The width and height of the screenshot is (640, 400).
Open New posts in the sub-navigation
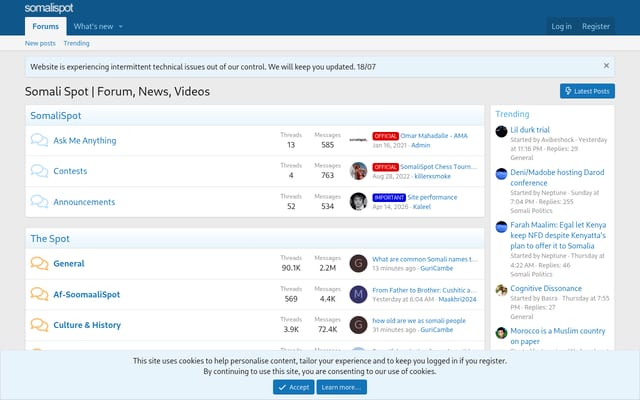coord(40,43)
